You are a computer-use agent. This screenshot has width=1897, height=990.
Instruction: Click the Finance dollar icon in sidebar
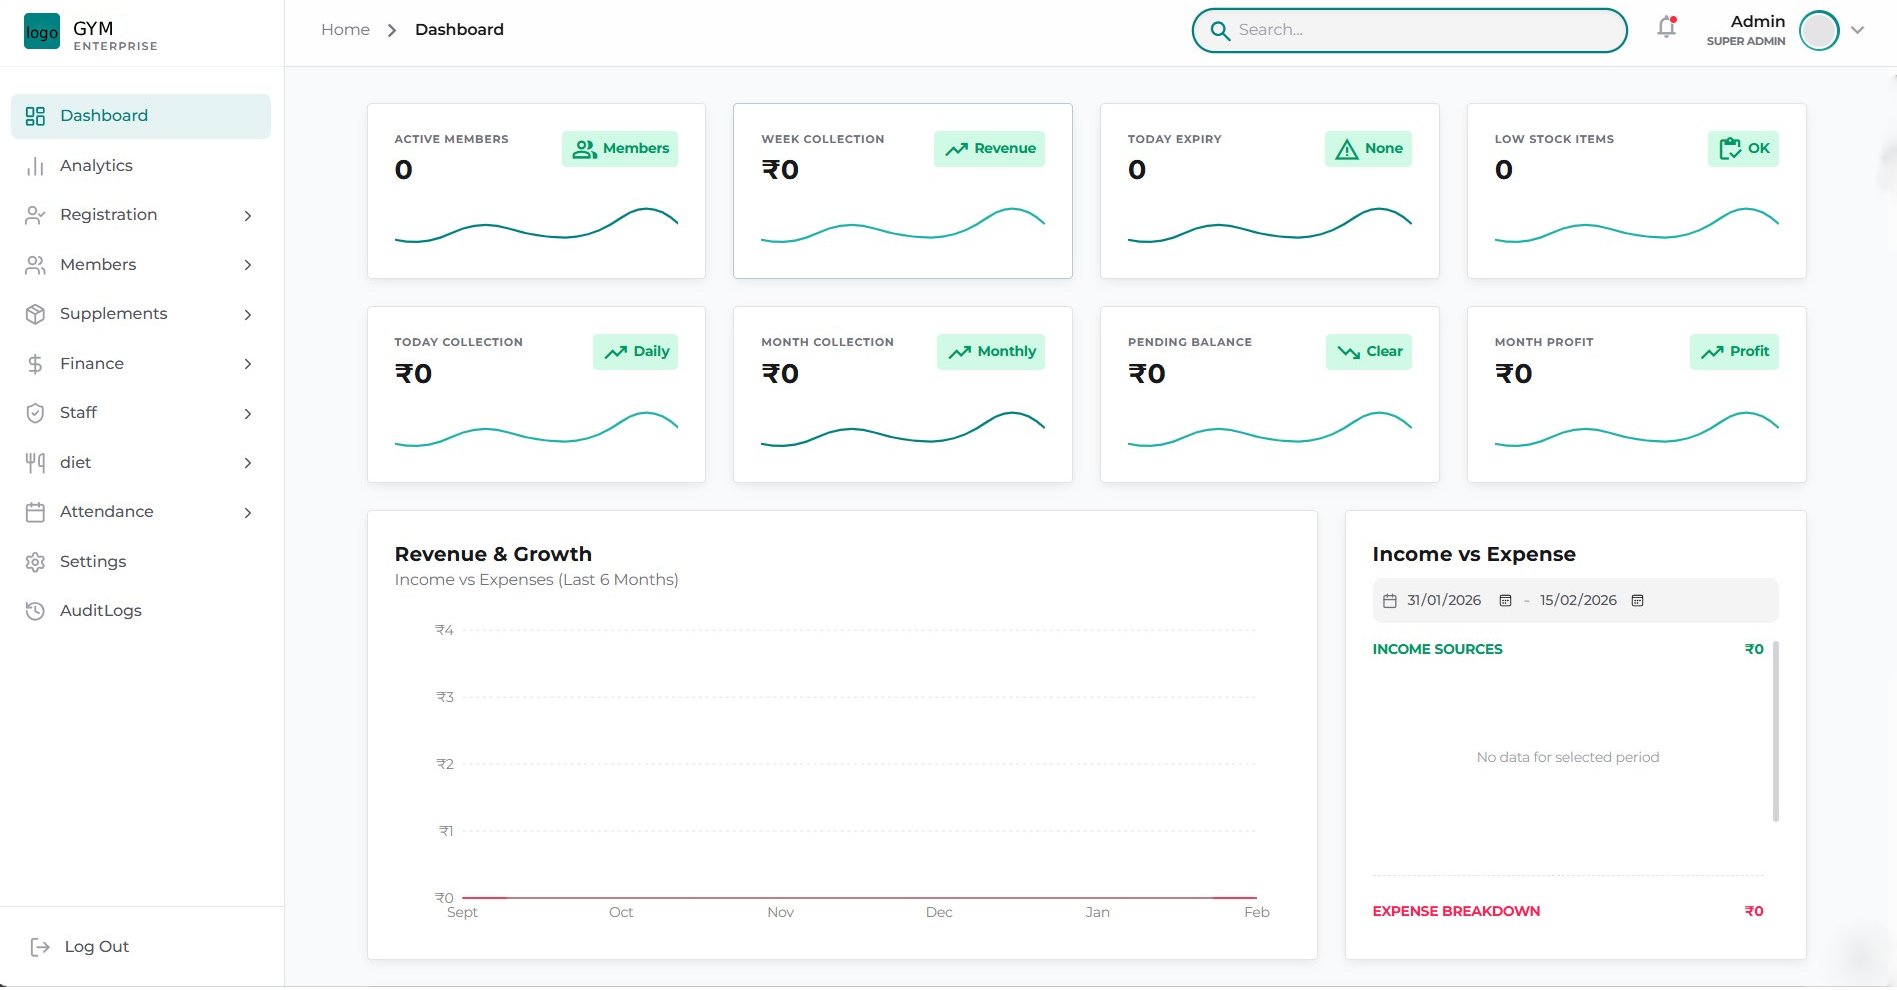click(x=35, y=363)
